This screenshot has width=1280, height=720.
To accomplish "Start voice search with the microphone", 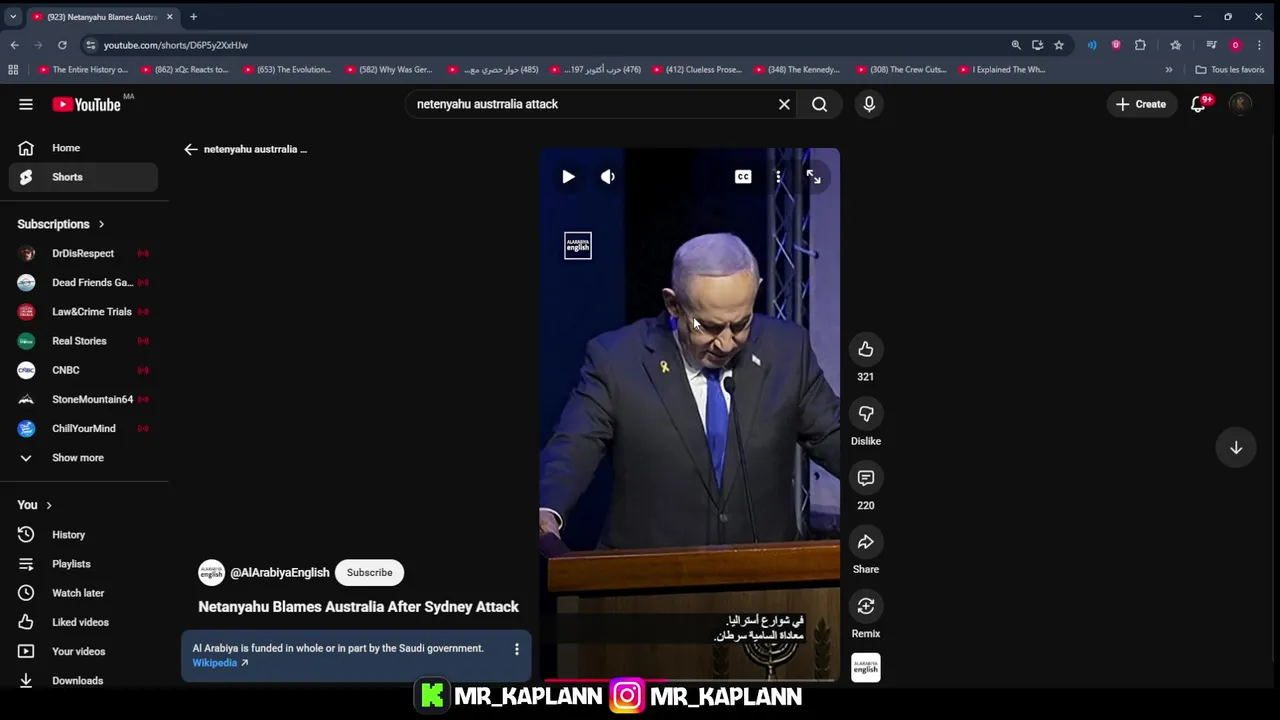I will (x=869, y=104).
